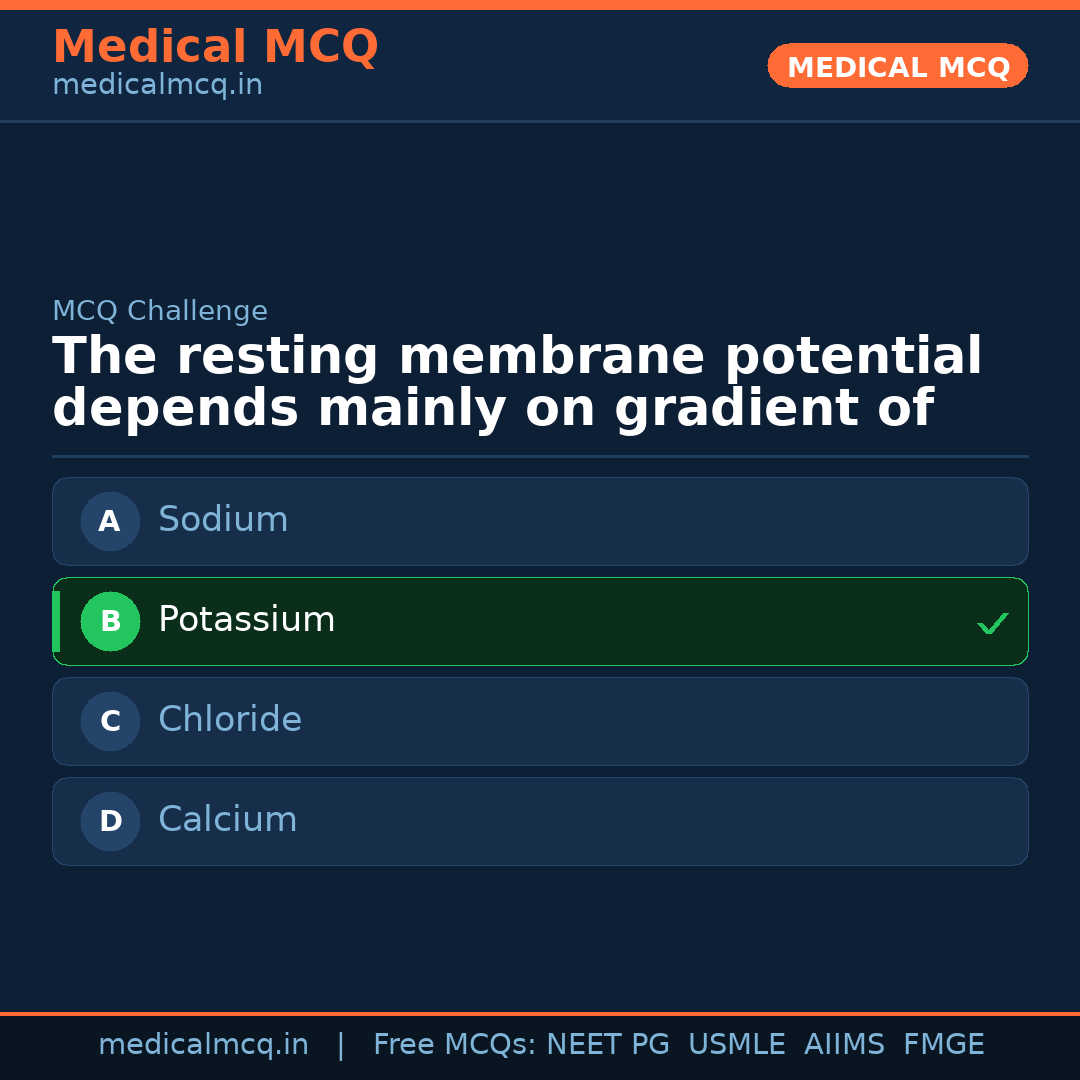Choose the Calcium answer option
Viewport: 1080px width, 1080px height.
point(540,821)
